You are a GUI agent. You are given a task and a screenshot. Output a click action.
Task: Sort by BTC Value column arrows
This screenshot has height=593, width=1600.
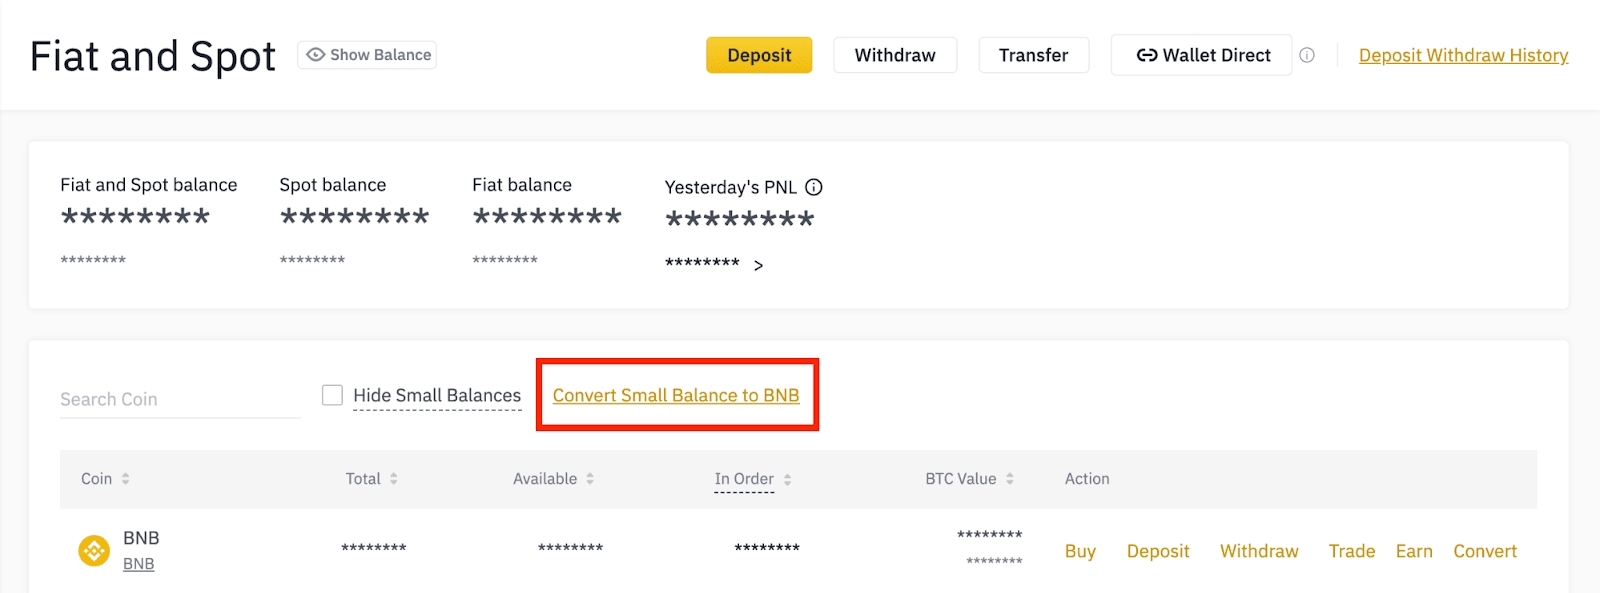(x=1010, y=479)
